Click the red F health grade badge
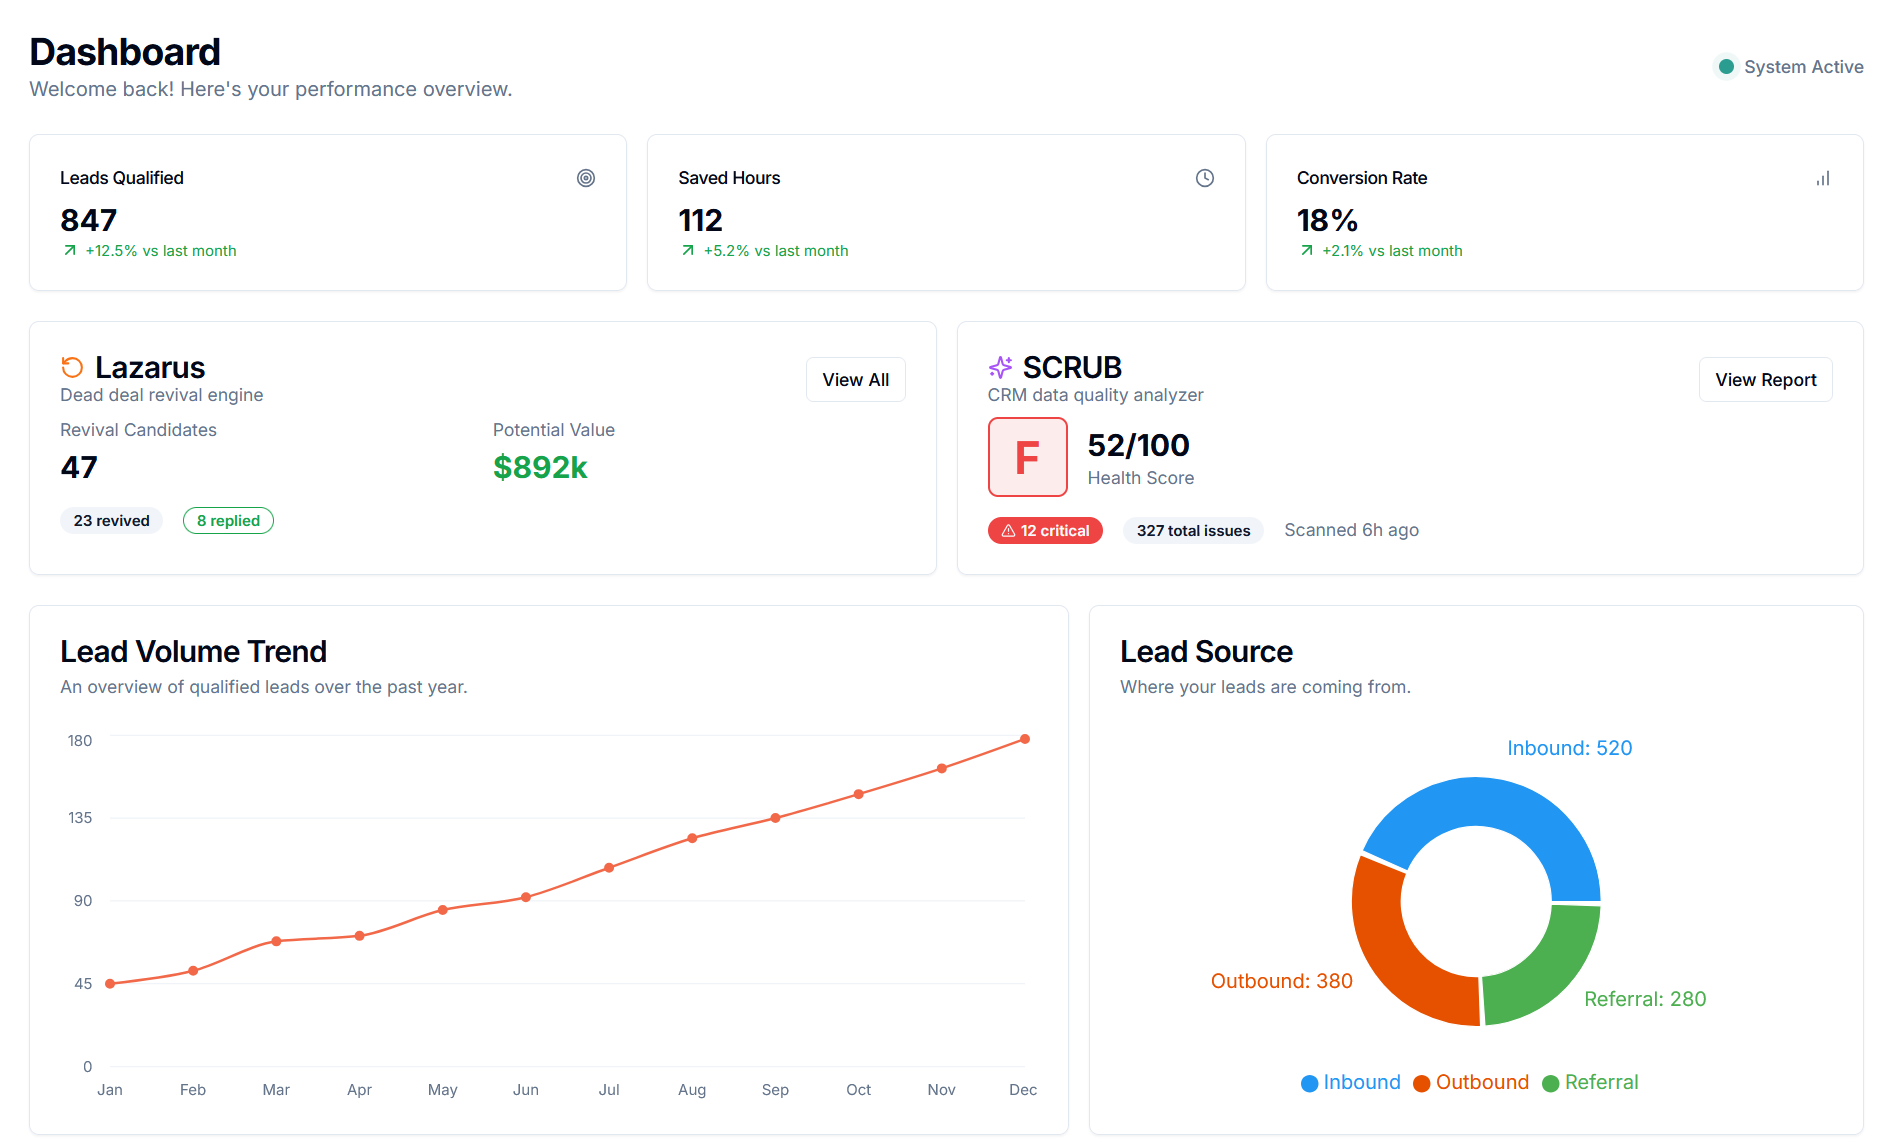The height and width of the screenshot is (1147, 1890). (1027, 457)
